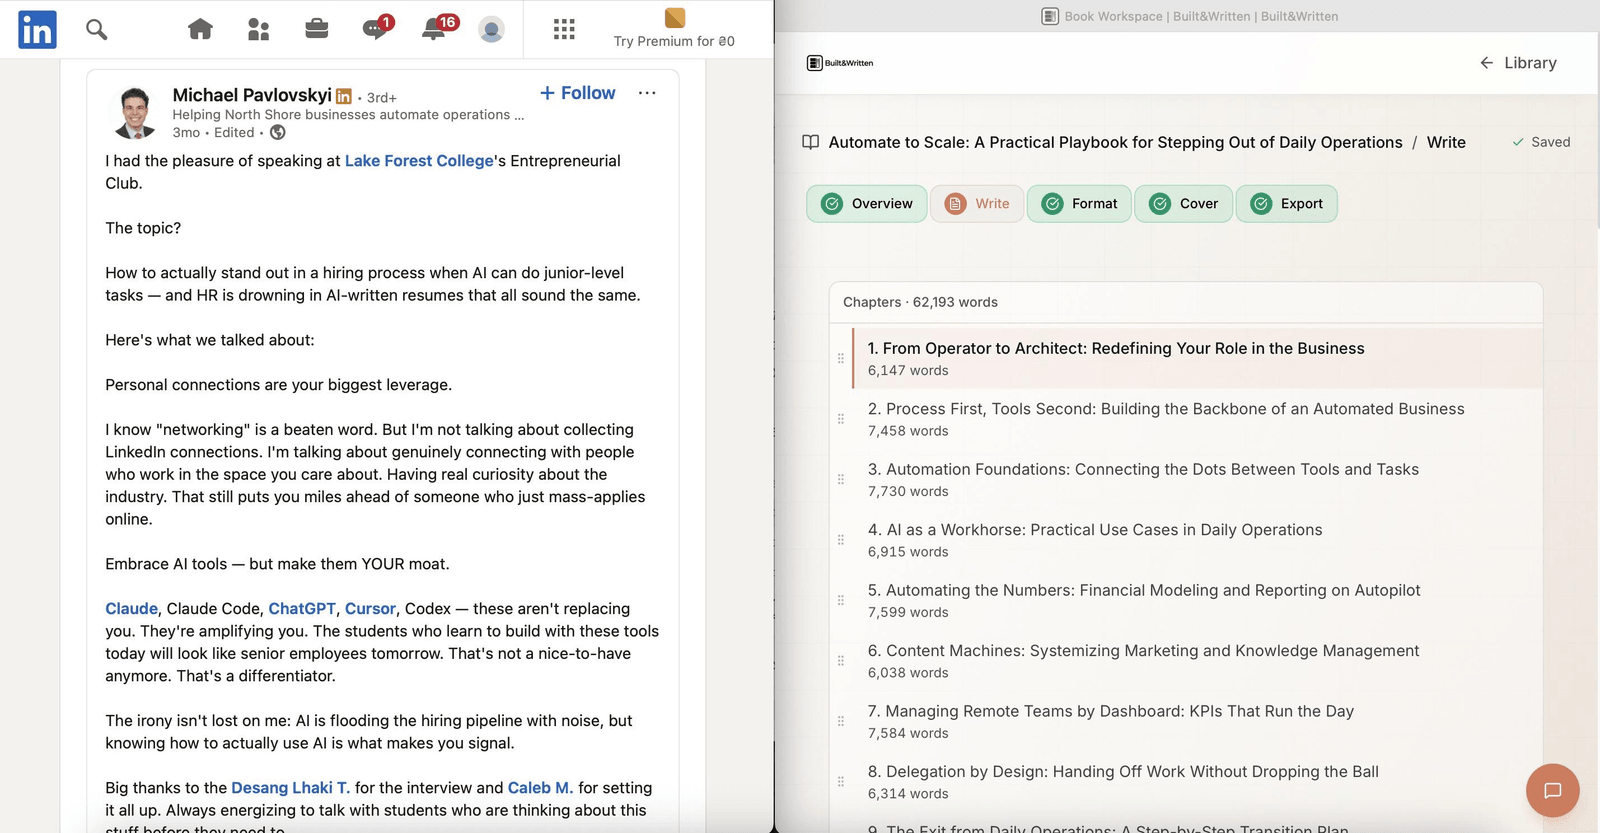Open the Me profile avatar menu
This screenshot has width=1600, height=833.
click(491, 30)
